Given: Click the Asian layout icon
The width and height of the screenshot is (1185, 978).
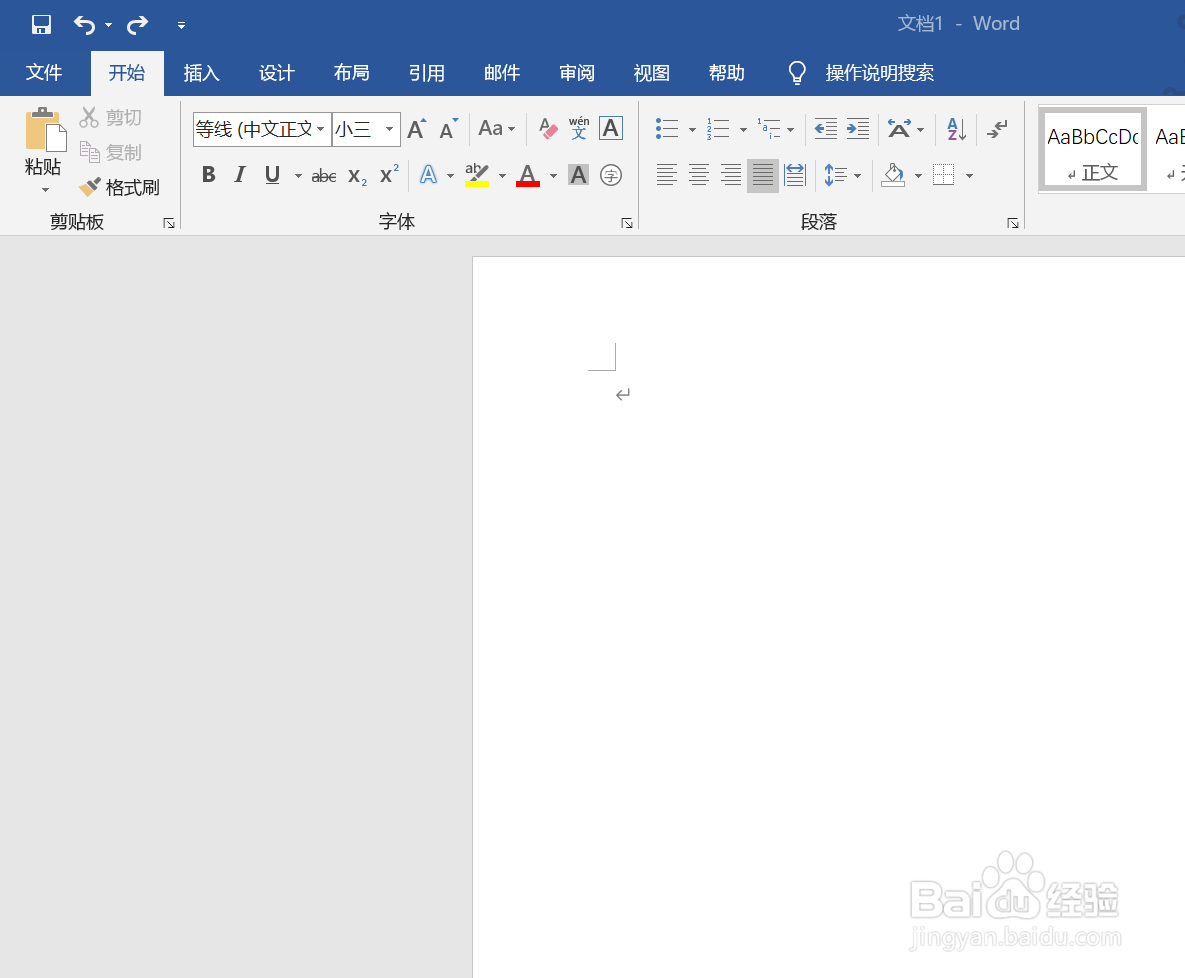Looking at the screenshot, I should click(899, 128).
